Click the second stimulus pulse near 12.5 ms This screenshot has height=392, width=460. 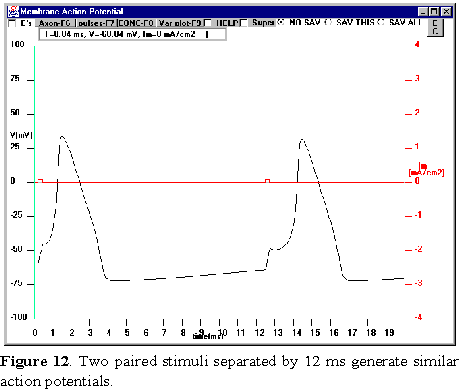pos(267,181)
